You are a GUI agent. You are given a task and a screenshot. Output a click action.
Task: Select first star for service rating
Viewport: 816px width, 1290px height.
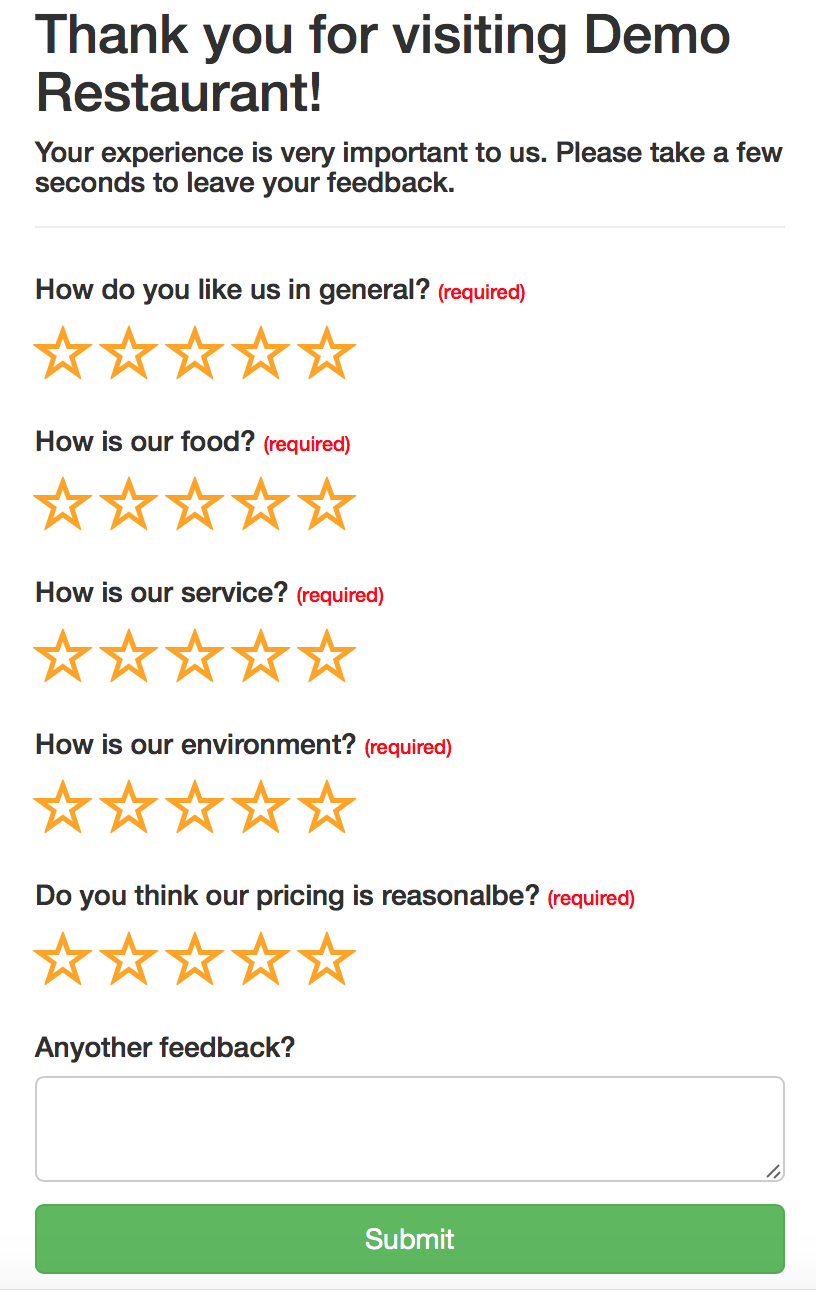click(63, 657)
